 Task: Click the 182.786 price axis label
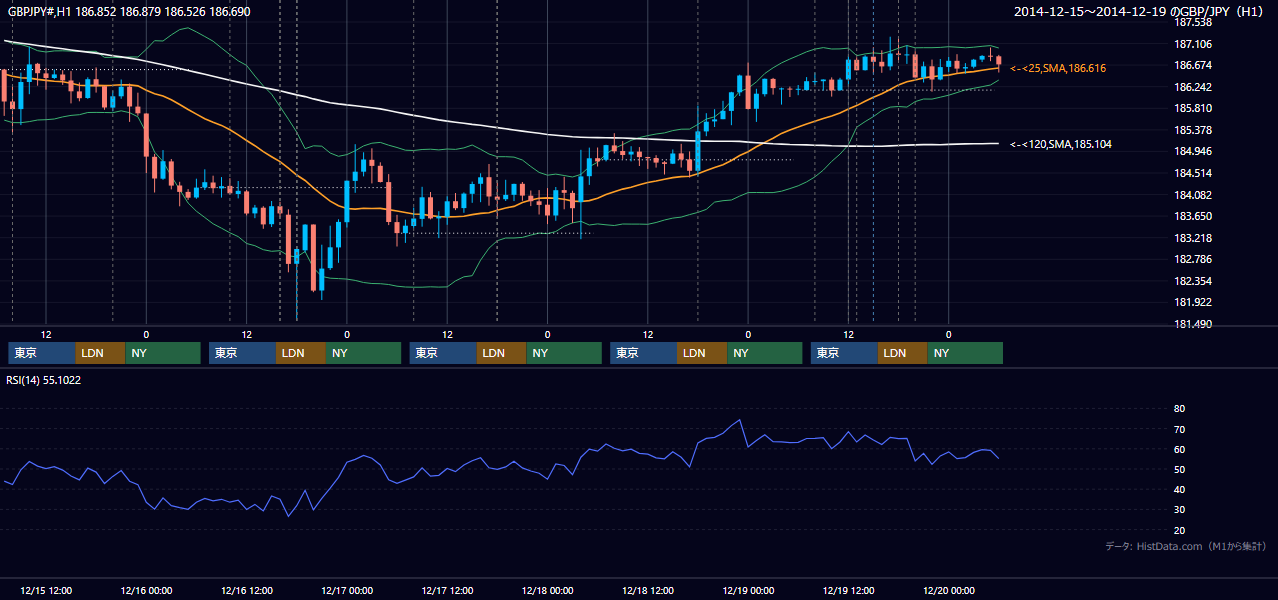pos(1193,259)
